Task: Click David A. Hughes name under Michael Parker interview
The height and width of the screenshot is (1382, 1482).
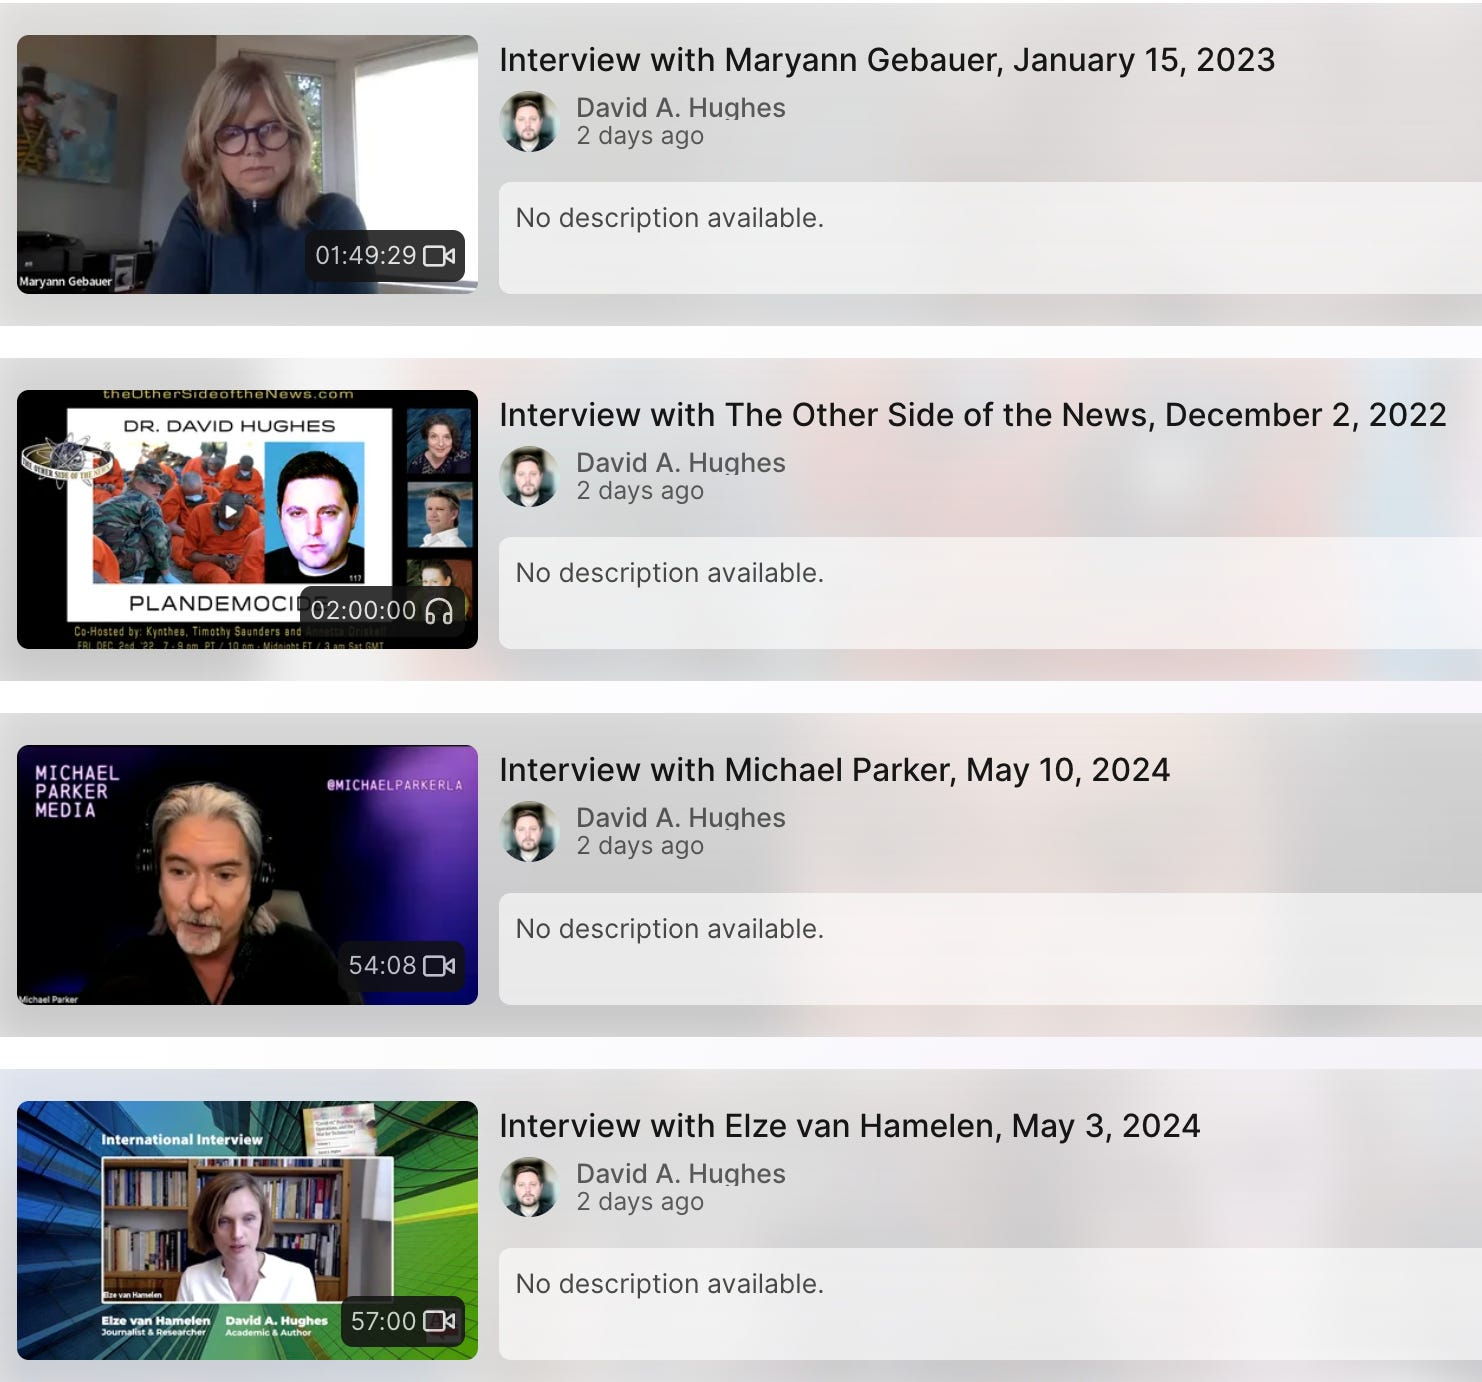Action: pos(680,818)
